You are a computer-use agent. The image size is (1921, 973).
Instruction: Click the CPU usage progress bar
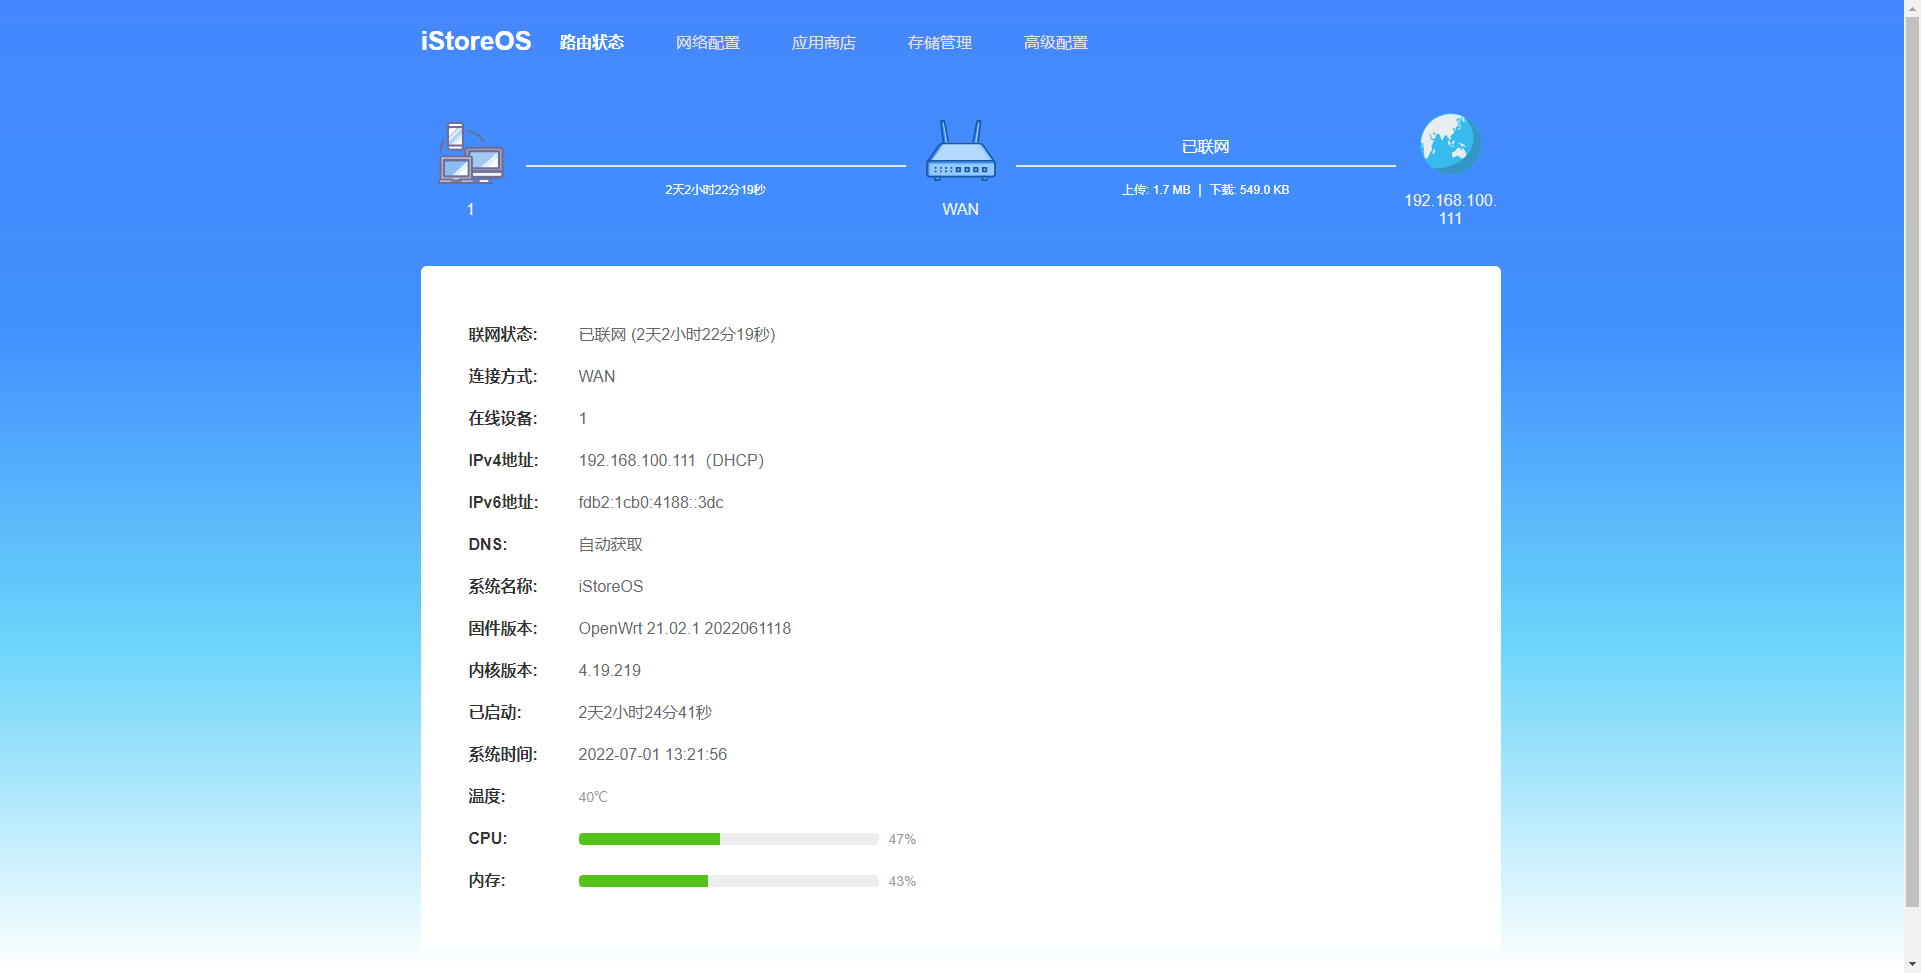click(728, 839)
